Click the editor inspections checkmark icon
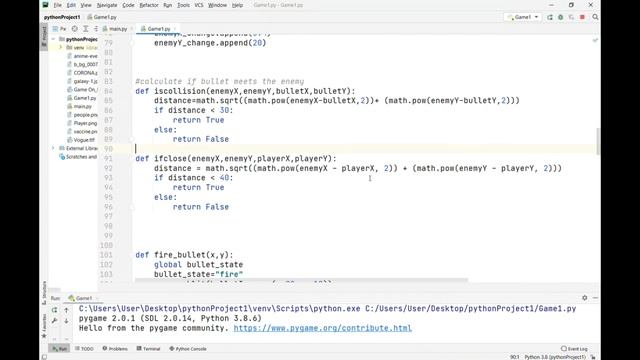Screen dimensions: 640x360 pos(595,40)
